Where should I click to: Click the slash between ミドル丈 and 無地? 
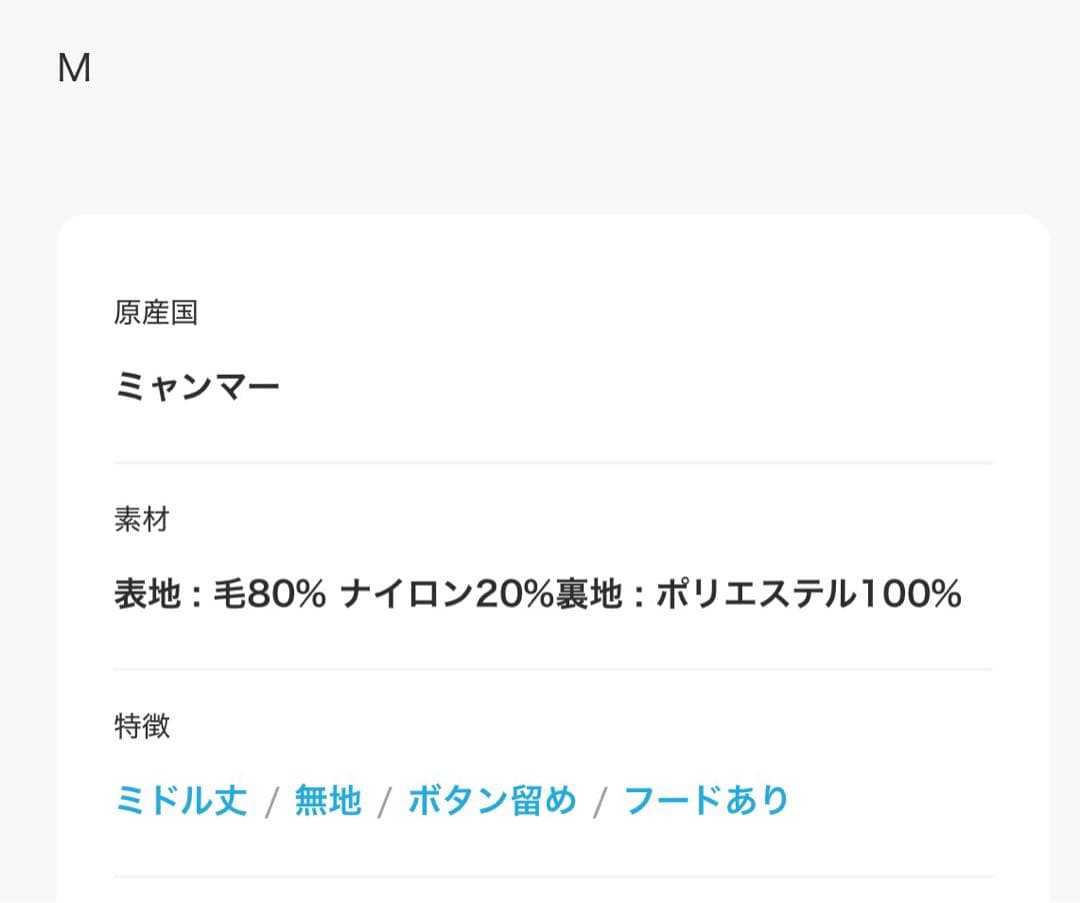pos(271,802)
